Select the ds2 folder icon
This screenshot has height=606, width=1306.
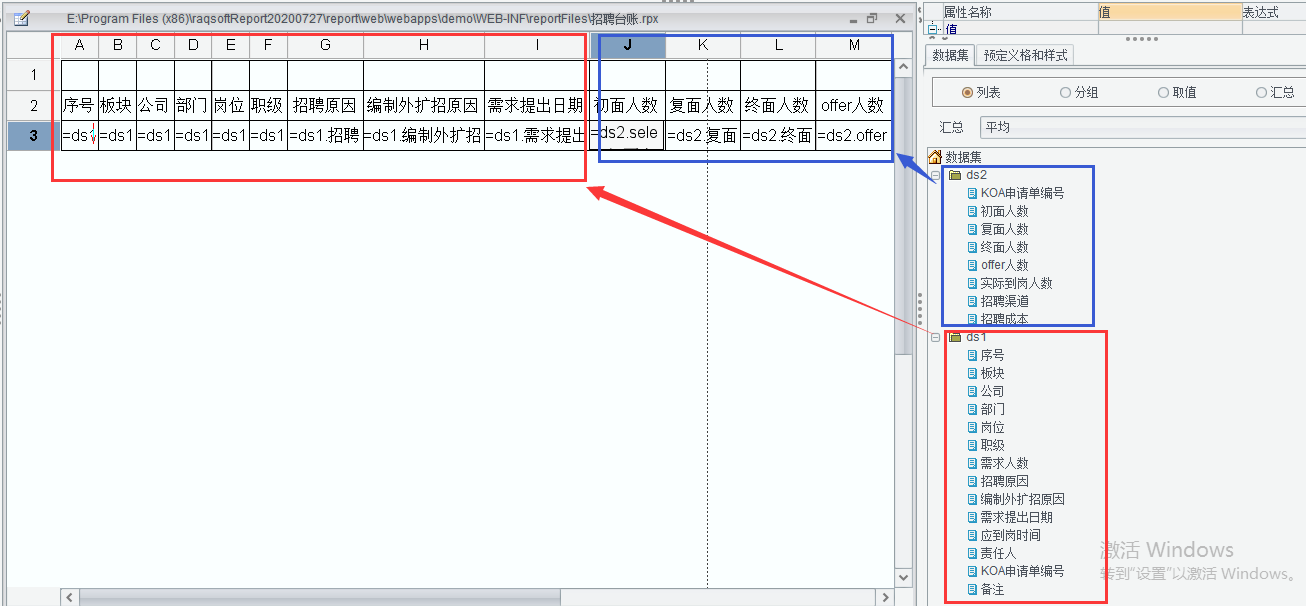tap(955, 175)
